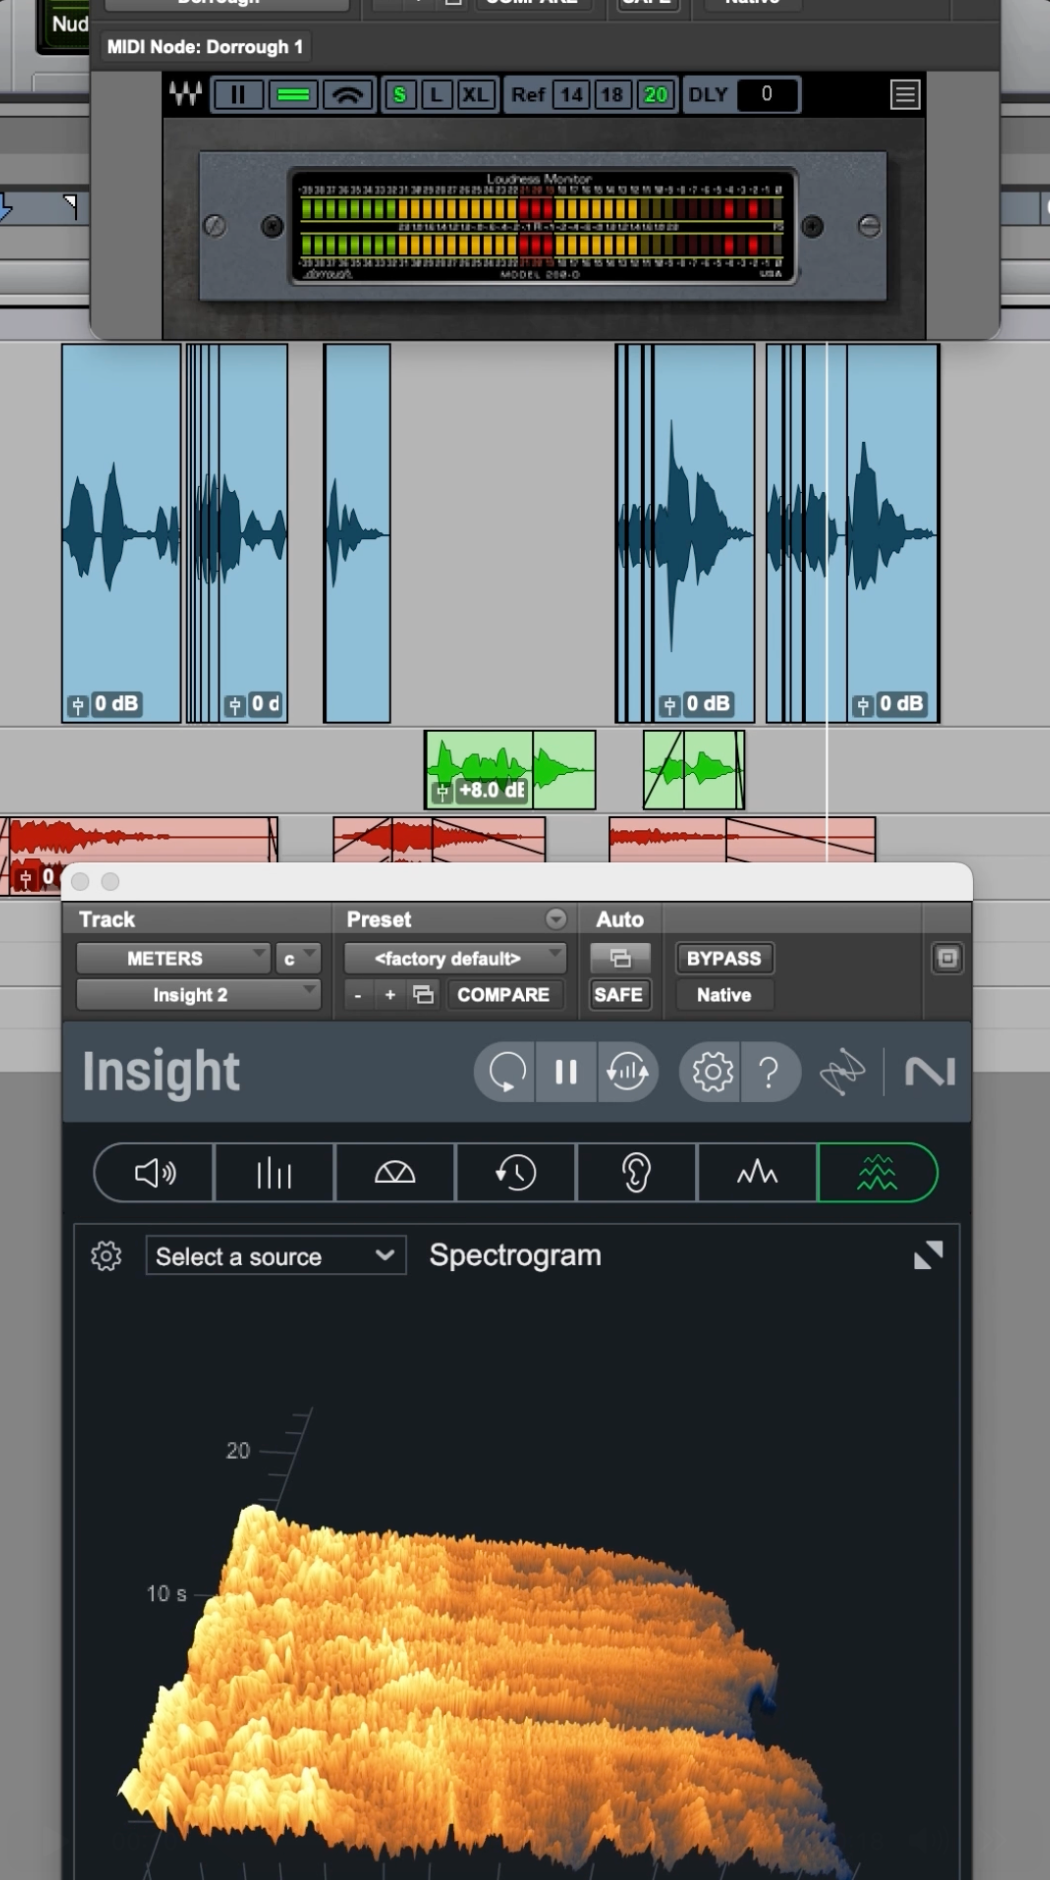This screenshot has height=1880, width=1050.
Task: Click the right screw on Dorrough faceplate
Action: [x=869, y=226]
